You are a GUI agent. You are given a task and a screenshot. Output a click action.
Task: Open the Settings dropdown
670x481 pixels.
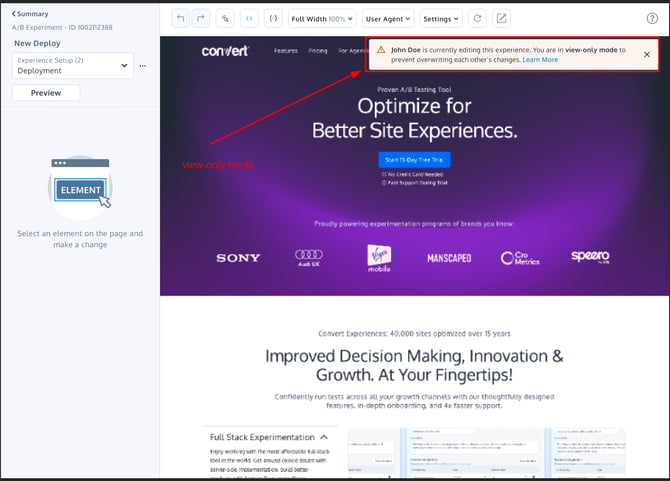point(441,19)
